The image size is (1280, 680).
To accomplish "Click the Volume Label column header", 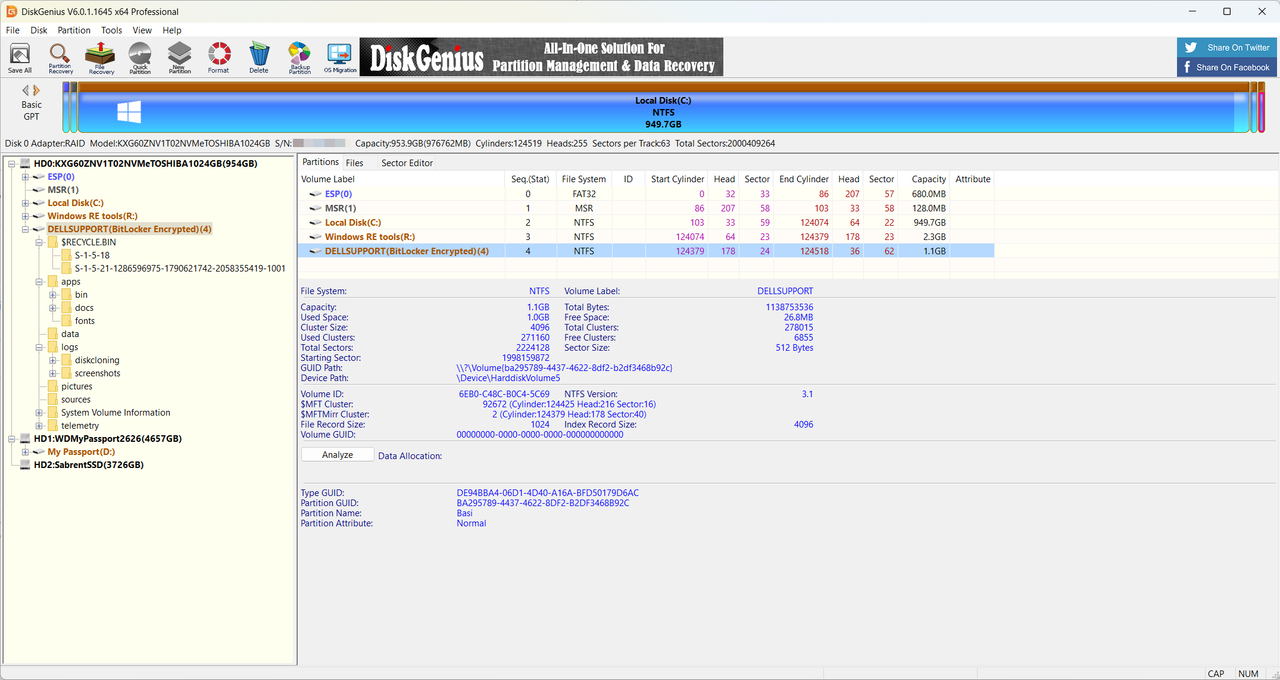I will [x=403, y=179].
